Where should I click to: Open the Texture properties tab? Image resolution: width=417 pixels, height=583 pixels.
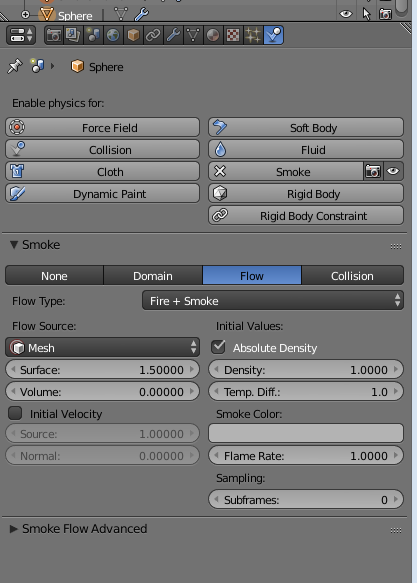[x=233, y=35]
